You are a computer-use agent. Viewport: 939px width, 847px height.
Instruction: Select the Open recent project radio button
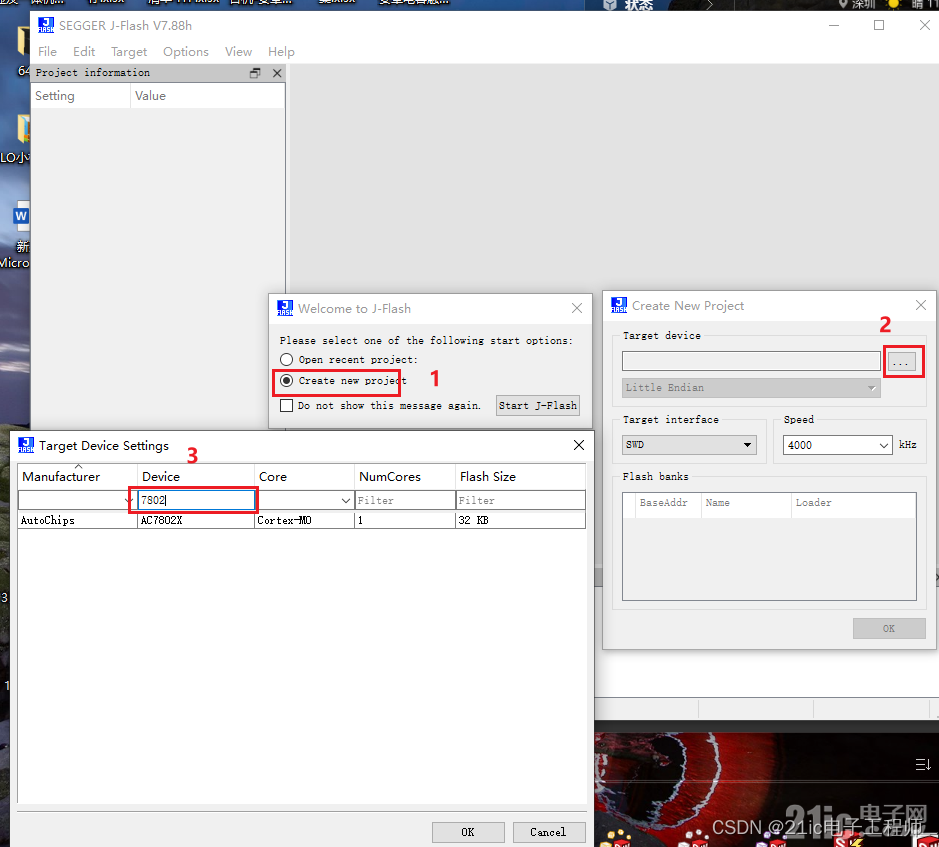[286, 359]
